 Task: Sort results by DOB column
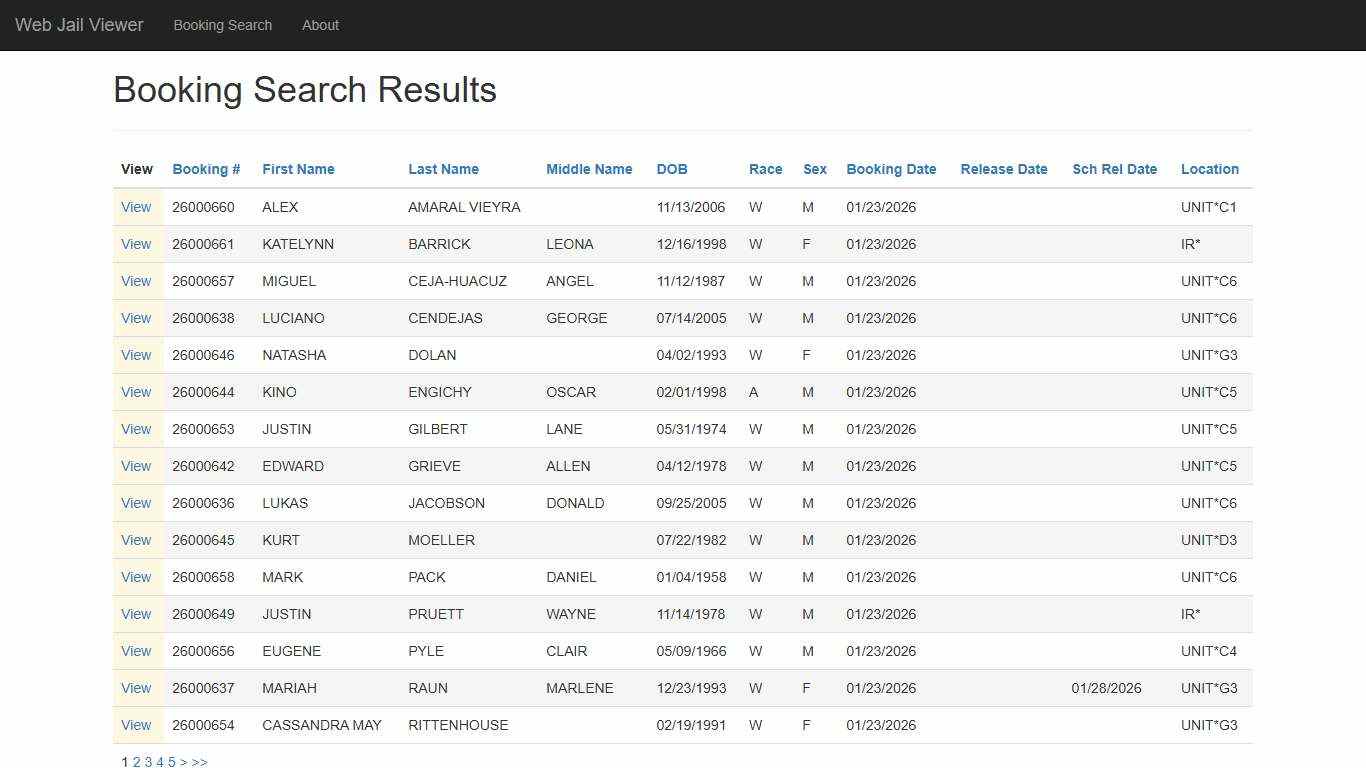click(x=671, y=169)
